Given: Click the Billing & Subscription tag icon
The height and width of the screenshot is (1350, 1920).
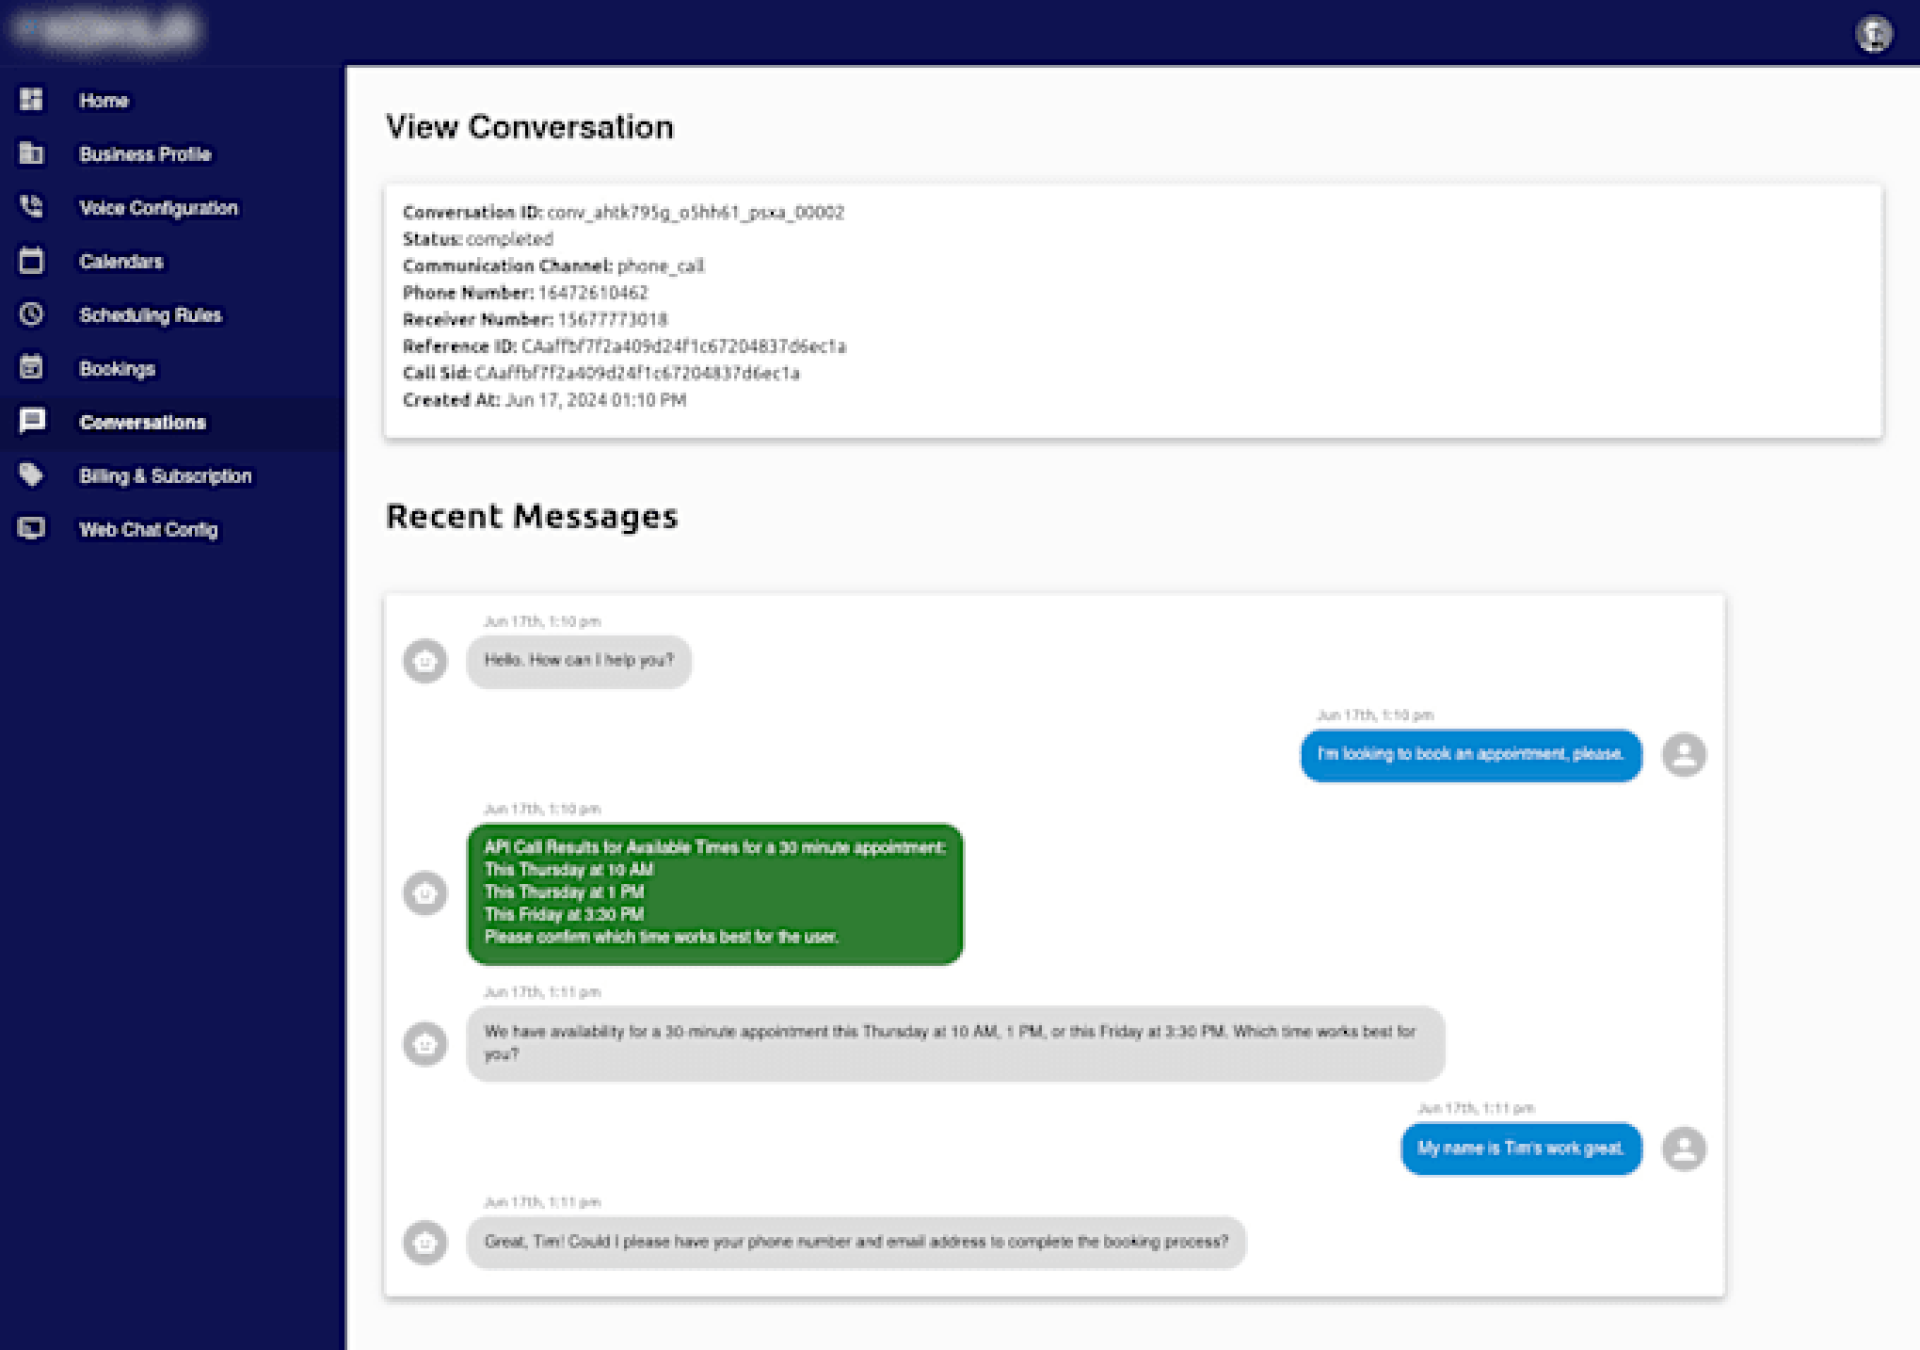Looking at the screenshot, I should pyautogui.click(x=31, y=475).
